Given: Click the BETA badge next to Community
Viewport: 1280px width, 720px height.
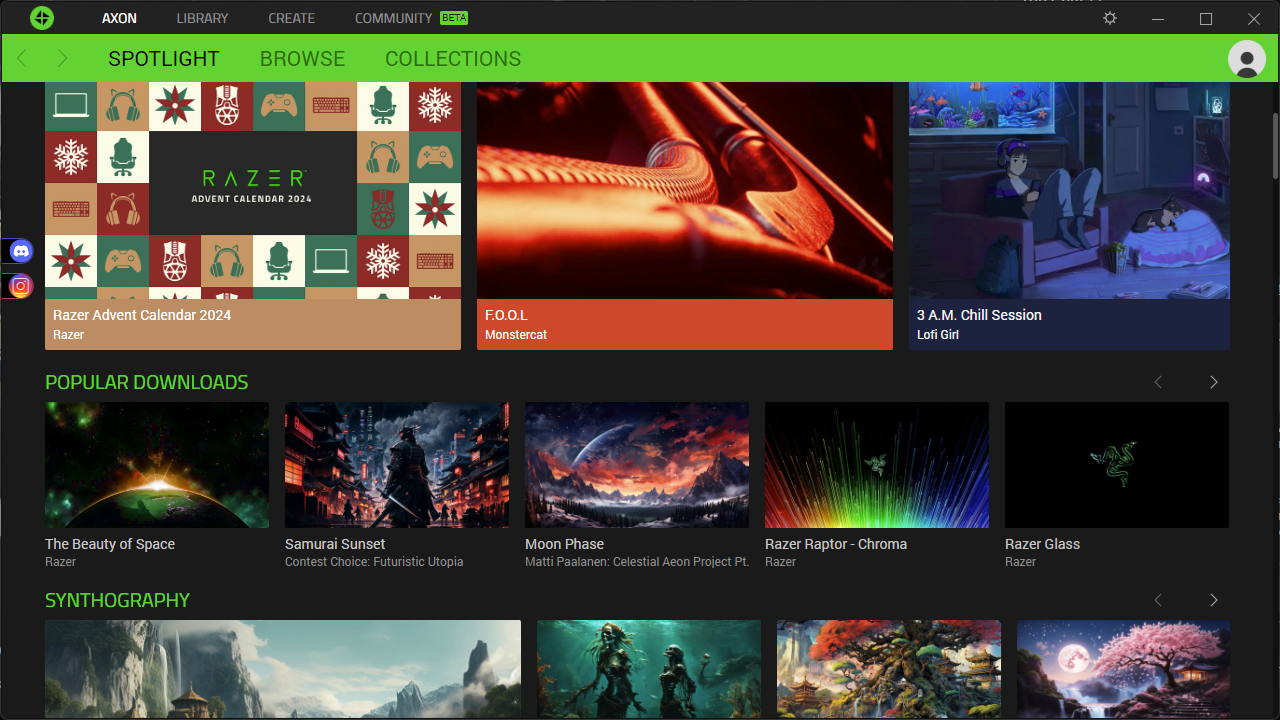Looking at the screenshot, I should pos(454,18).
